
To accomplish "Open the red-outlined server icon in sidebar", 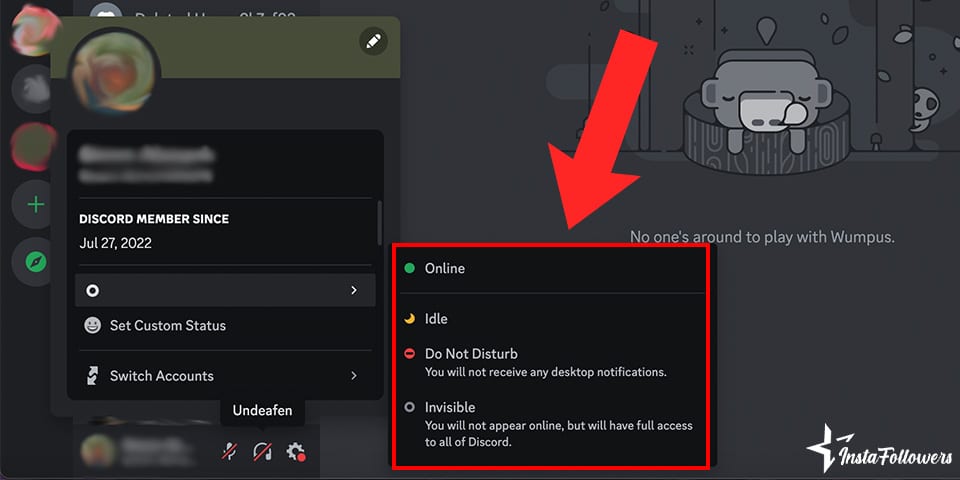I will click(34, 146).
